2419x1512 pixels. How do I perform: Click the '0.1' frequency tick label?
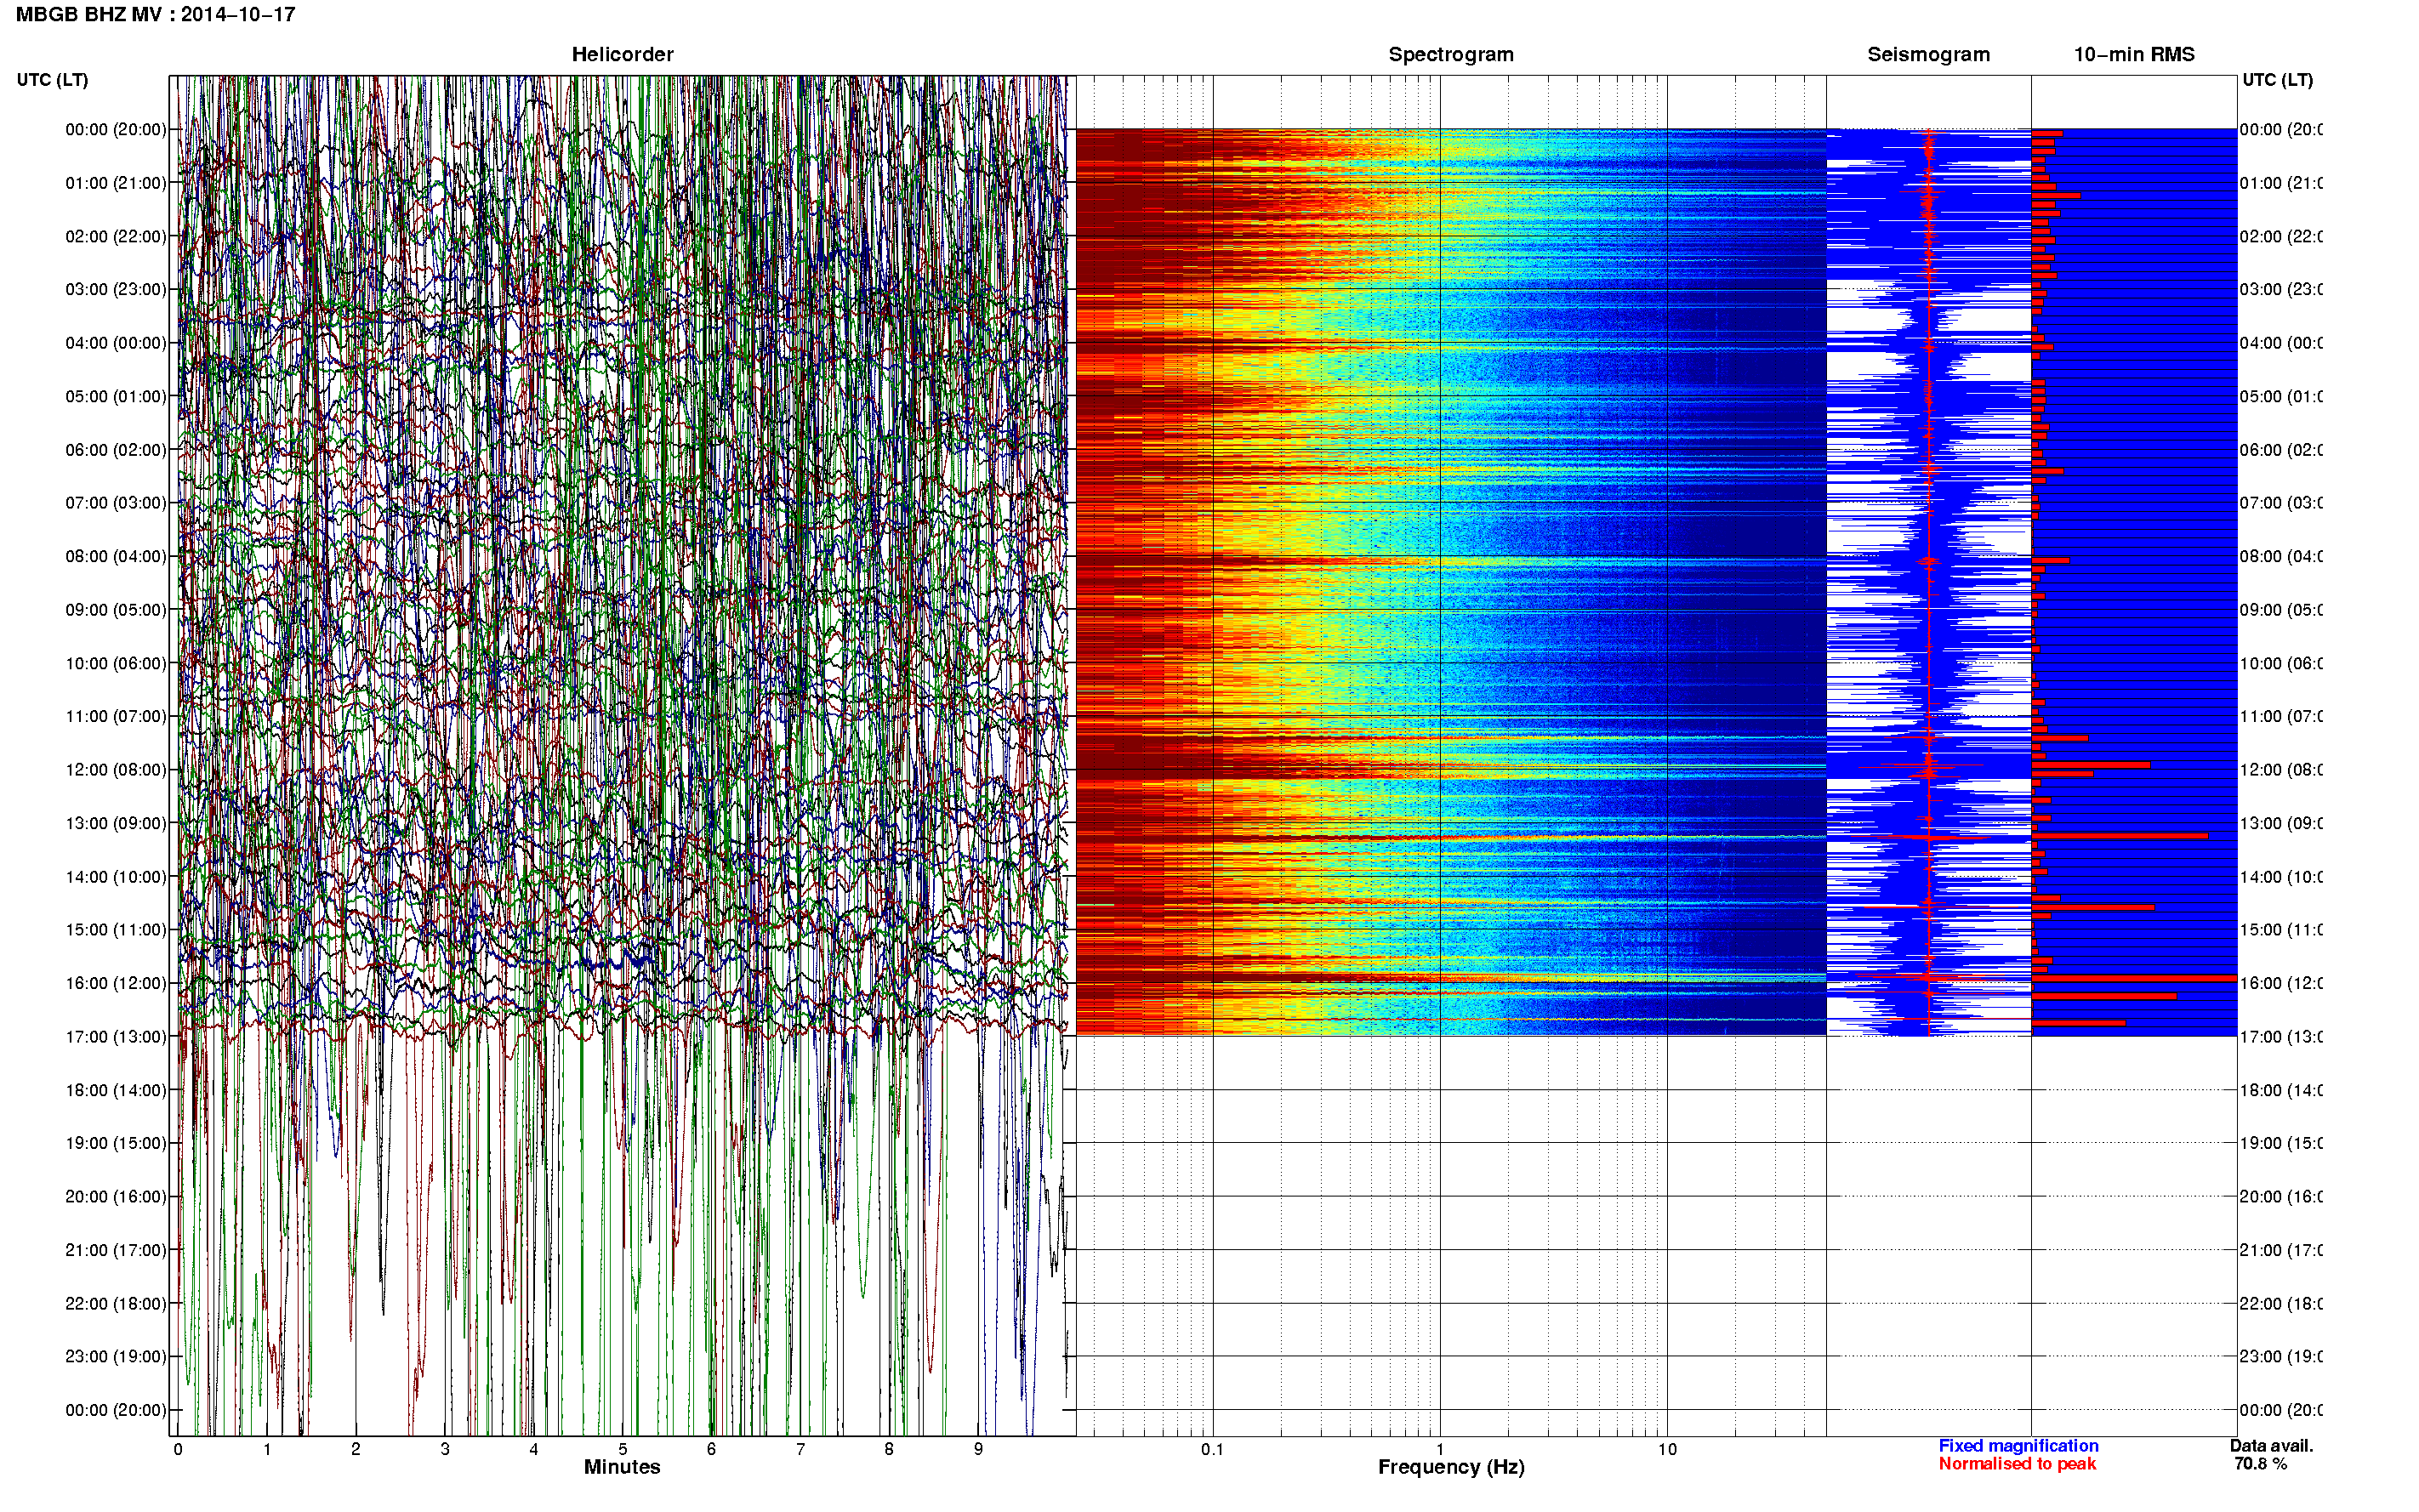(1212, 1449)
